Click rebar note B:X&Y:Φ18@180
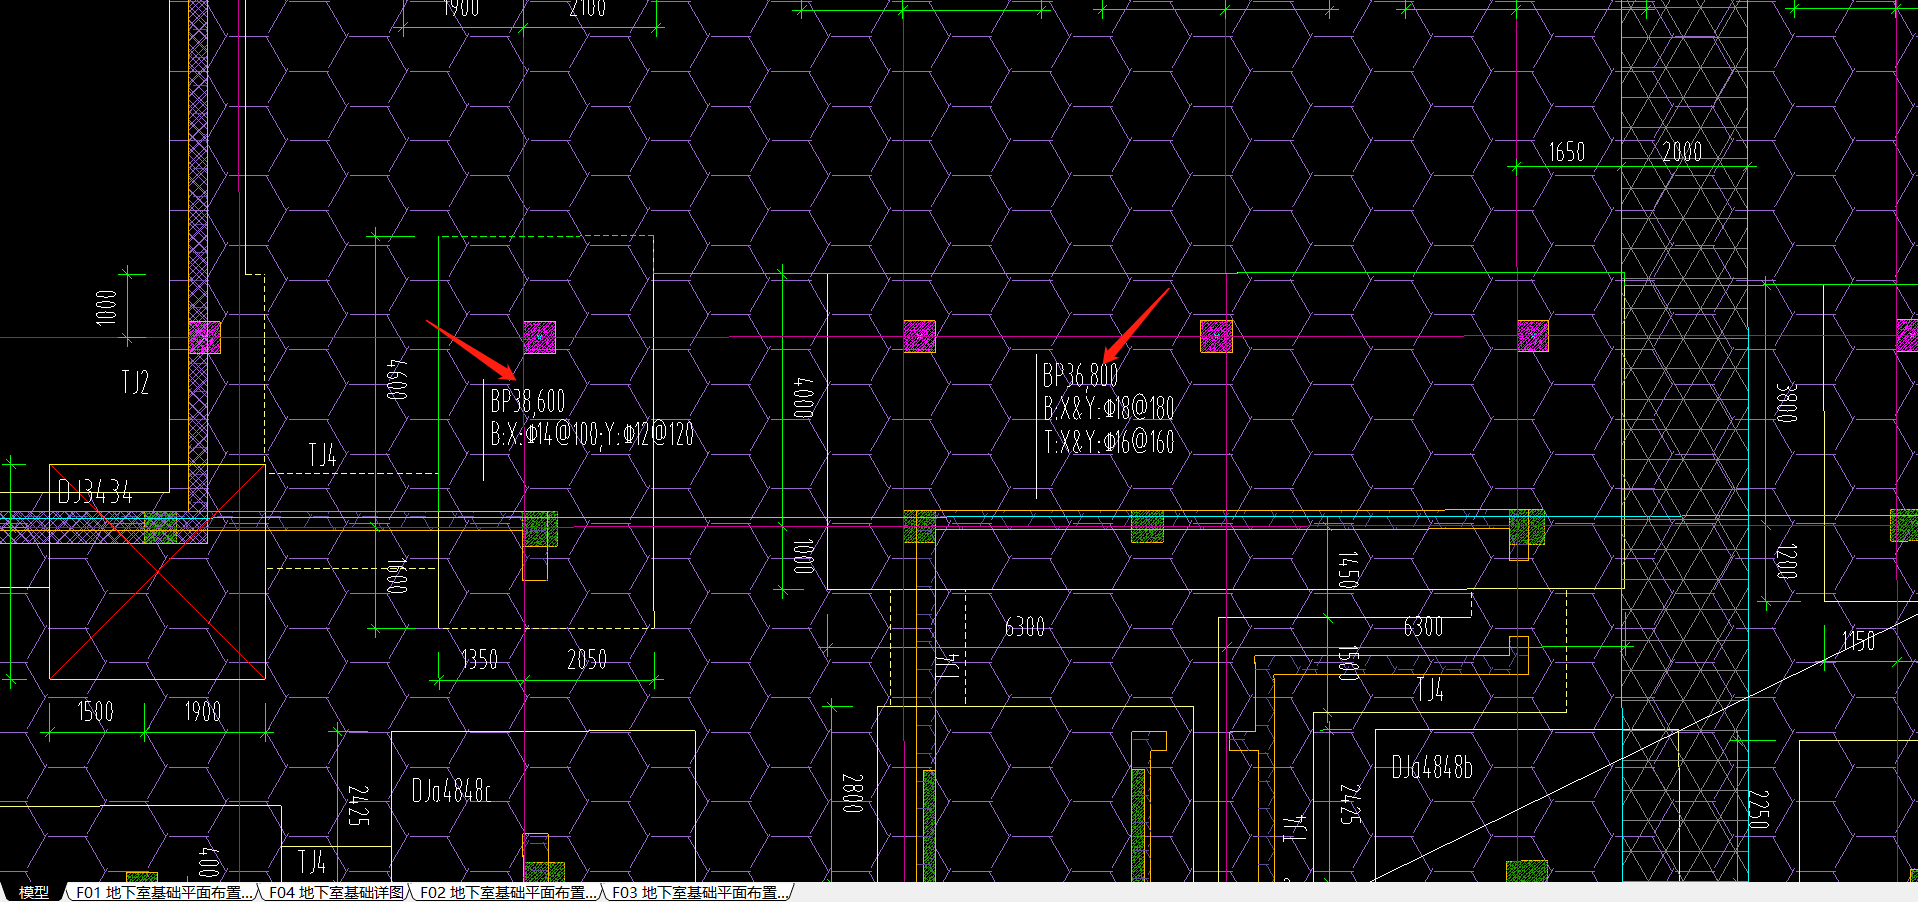This screenshot has width=1918, height=902. pos(1108,409)
